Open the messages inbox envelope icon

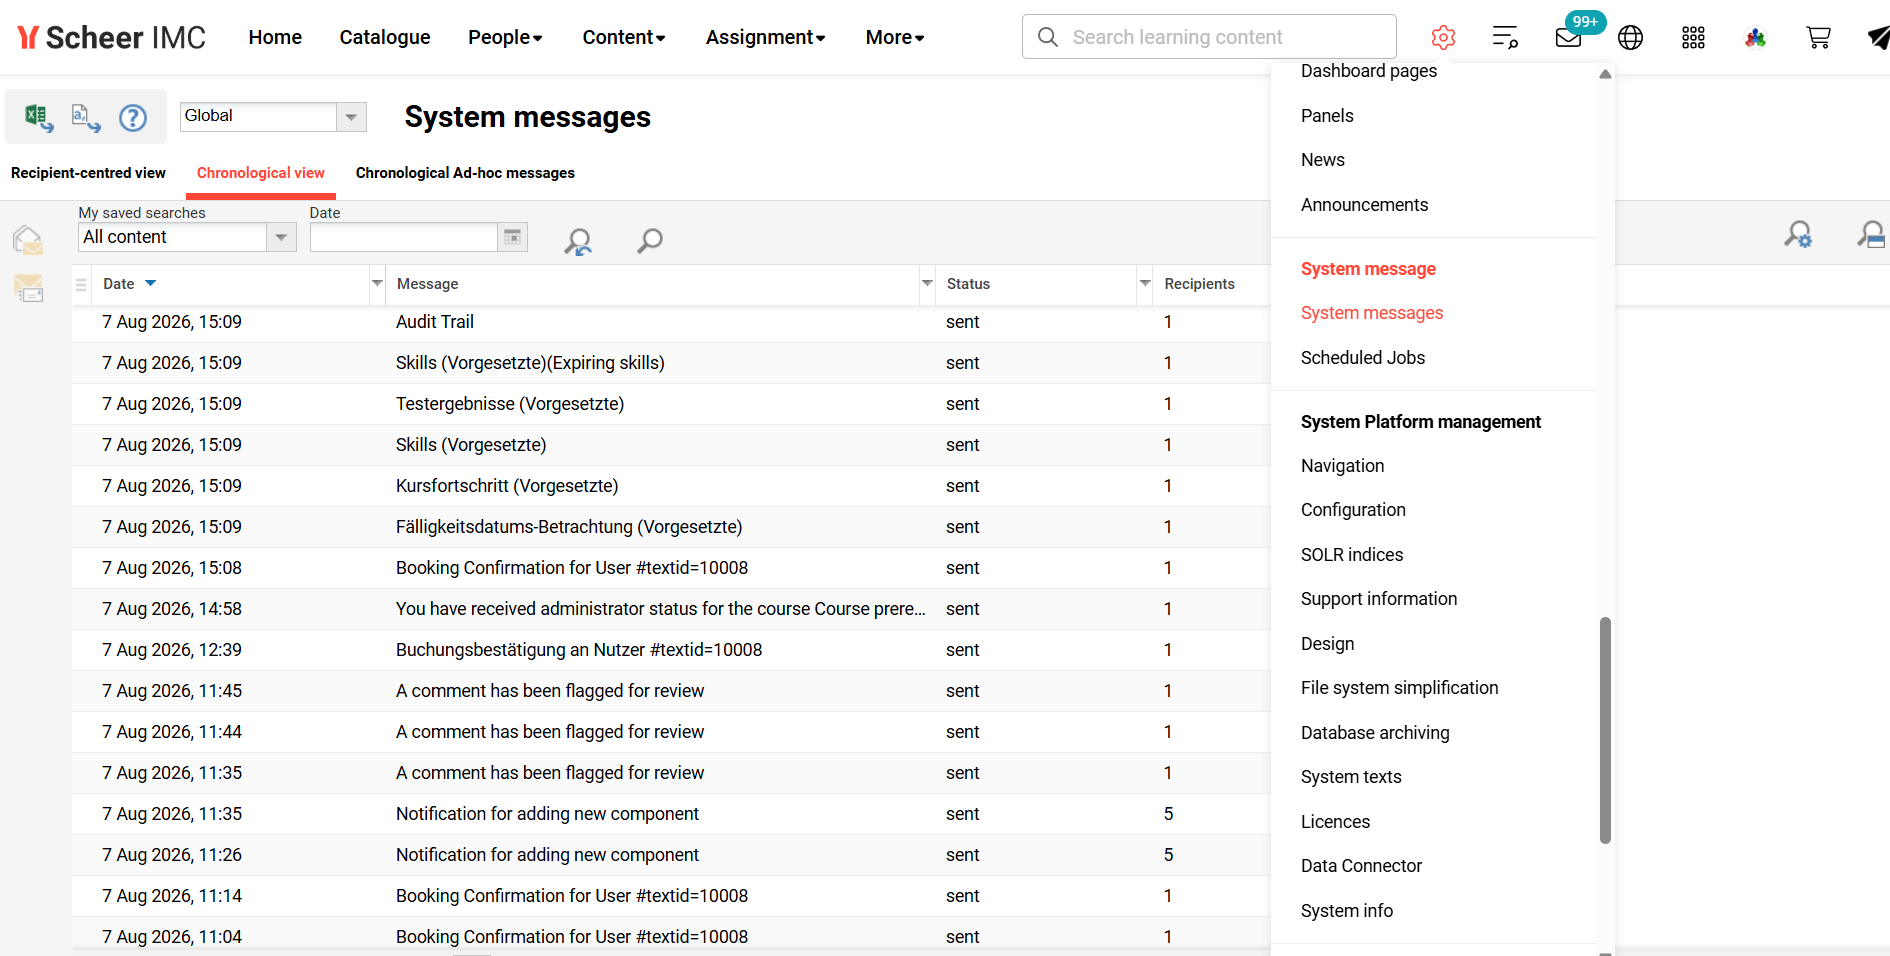tap(1569, 37)
